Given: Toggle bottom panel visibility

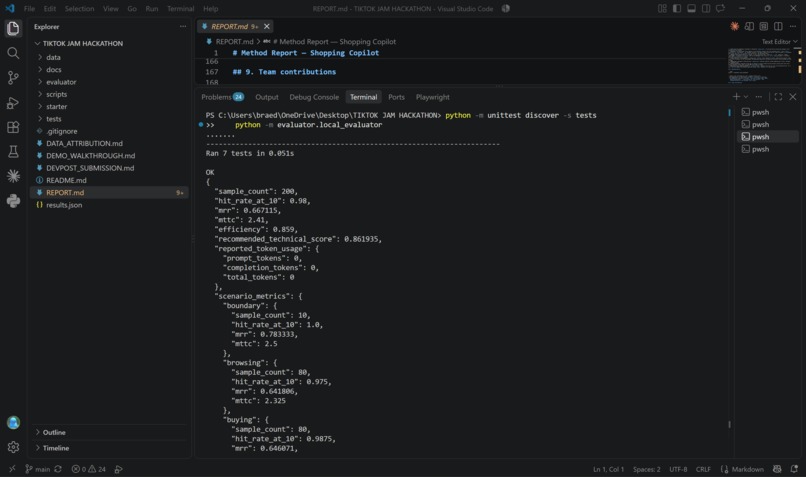Looking at the screenshot, I should coord(691,8).
